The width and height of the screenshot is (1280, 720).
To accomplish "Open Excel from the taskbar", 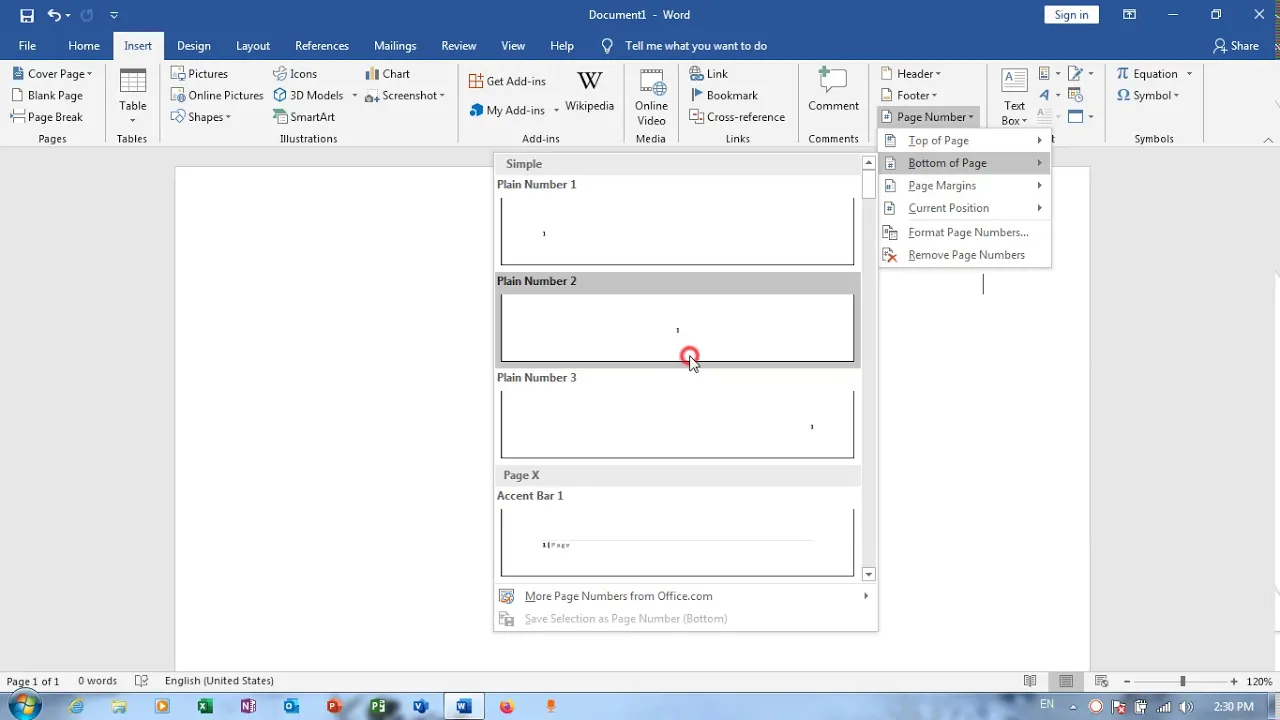I will 205,706.
